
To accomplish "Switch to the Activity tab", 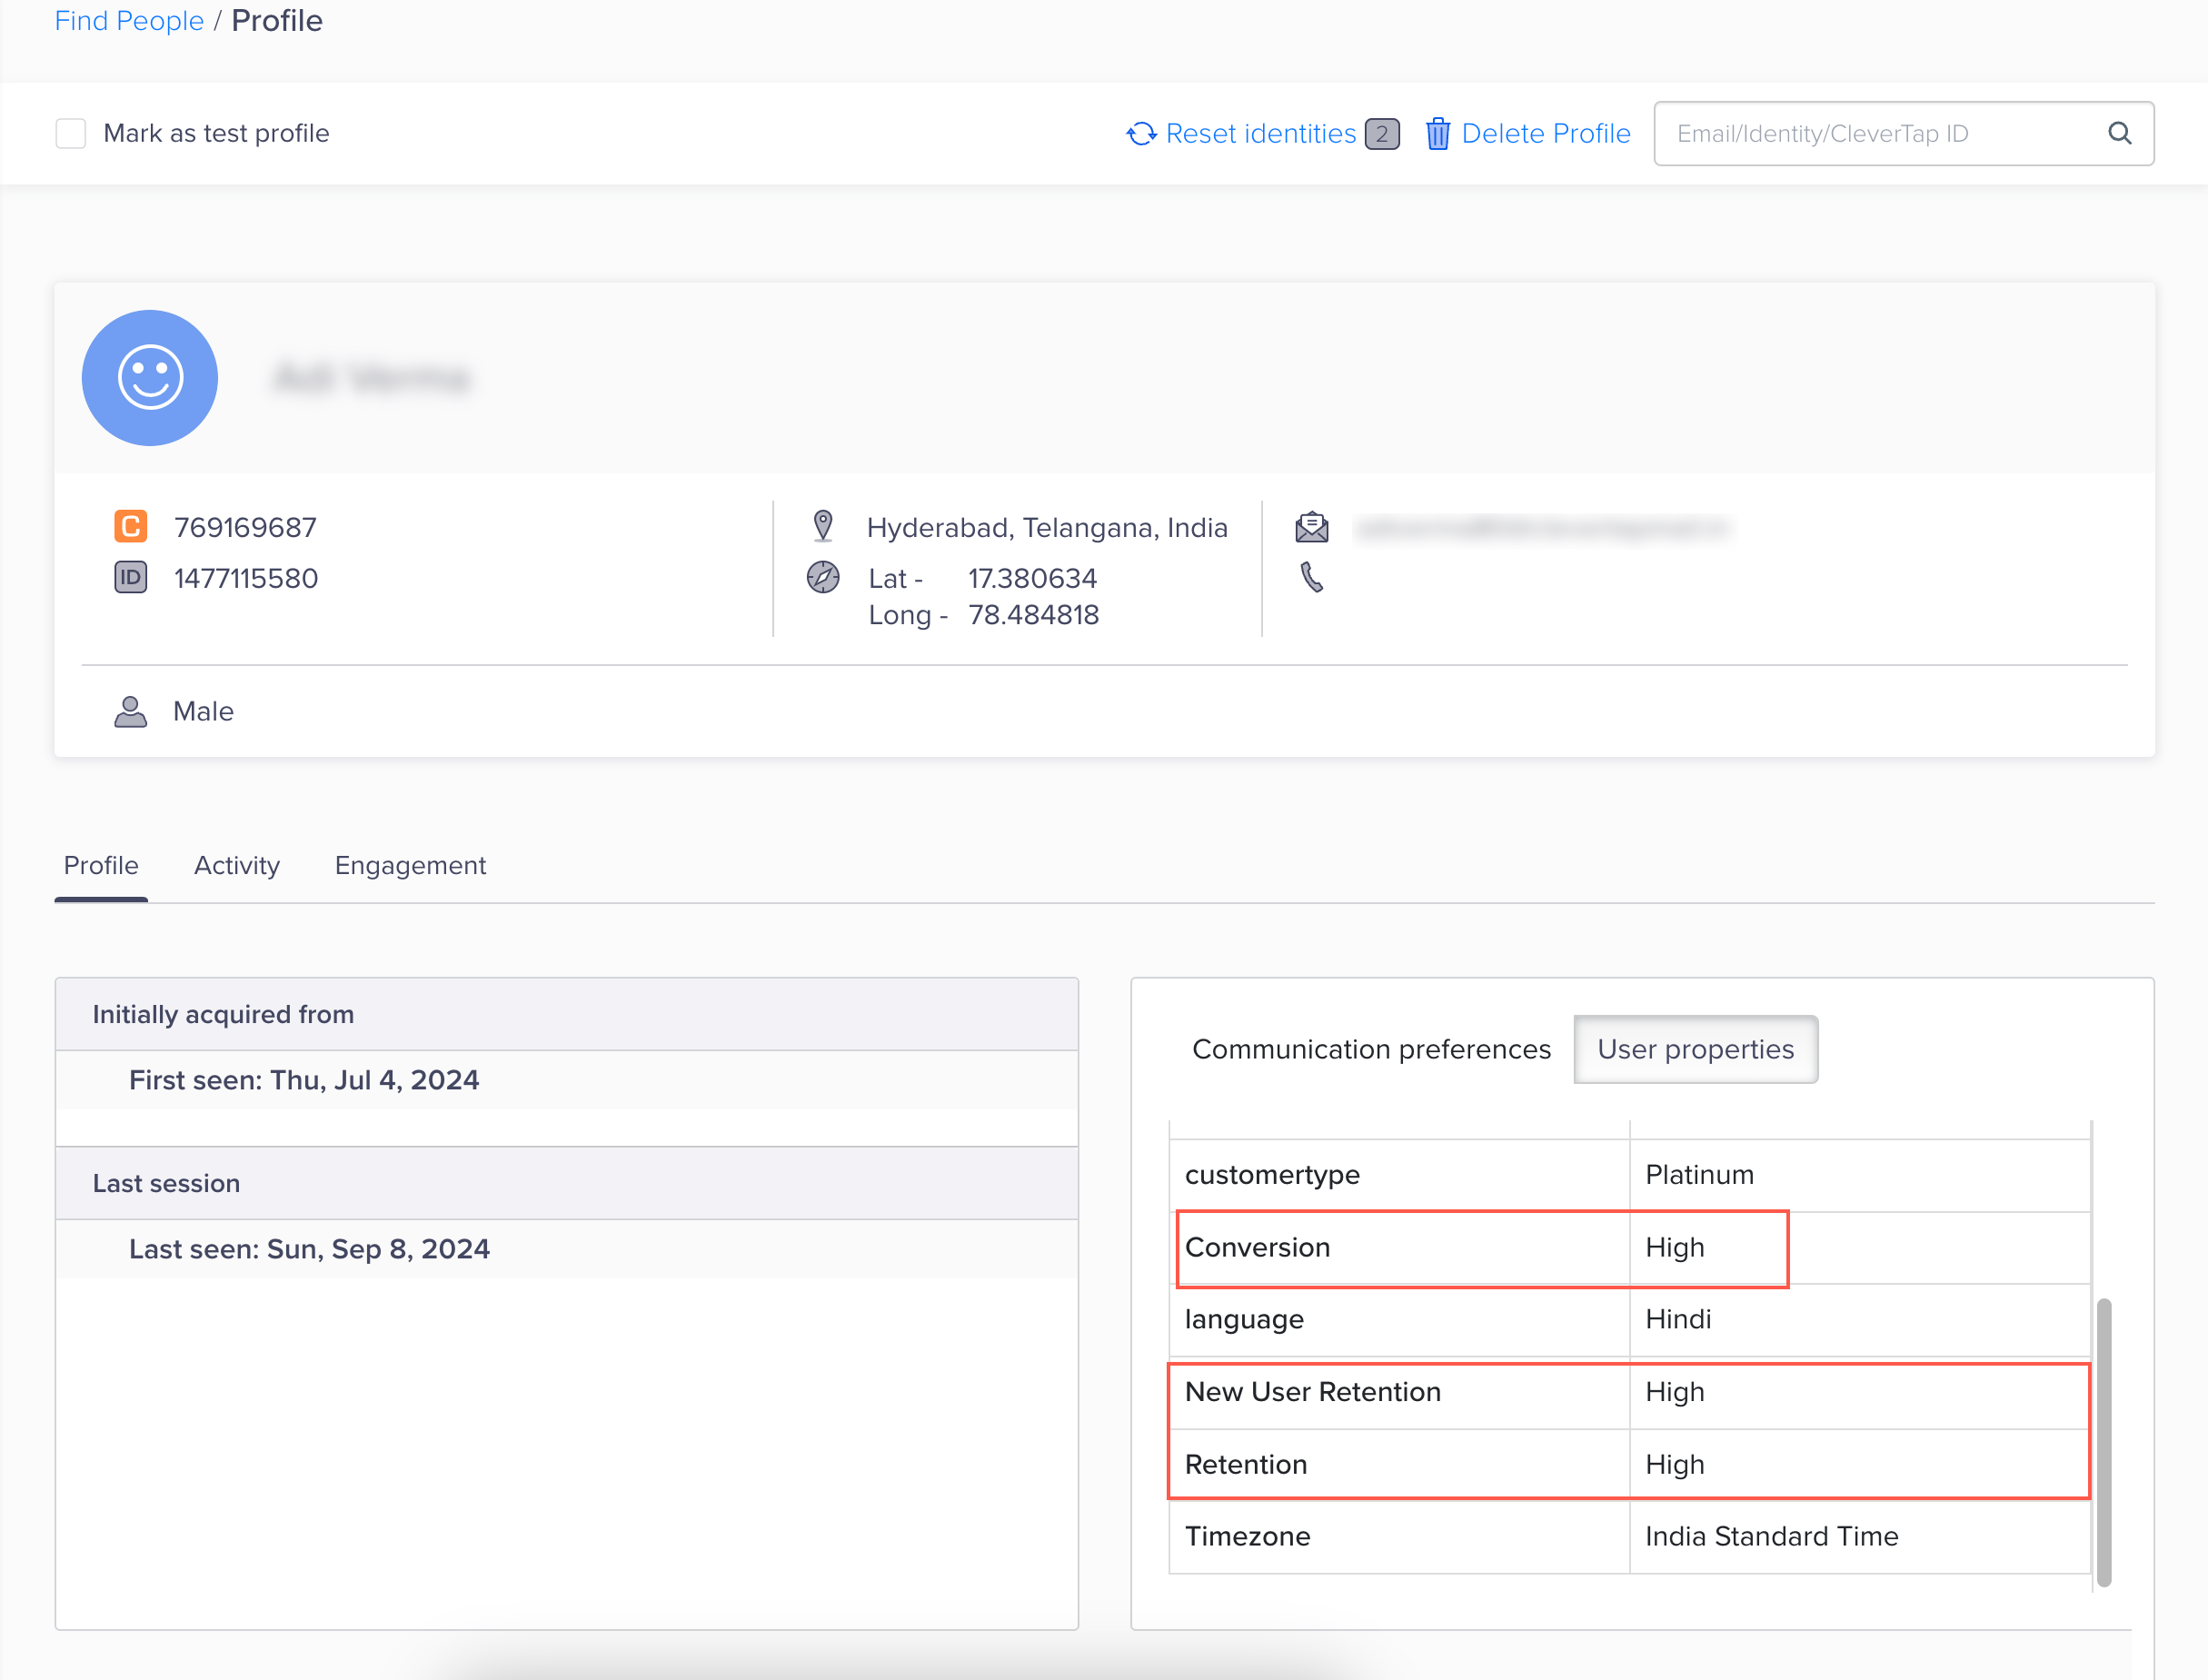I will (236, 865).
